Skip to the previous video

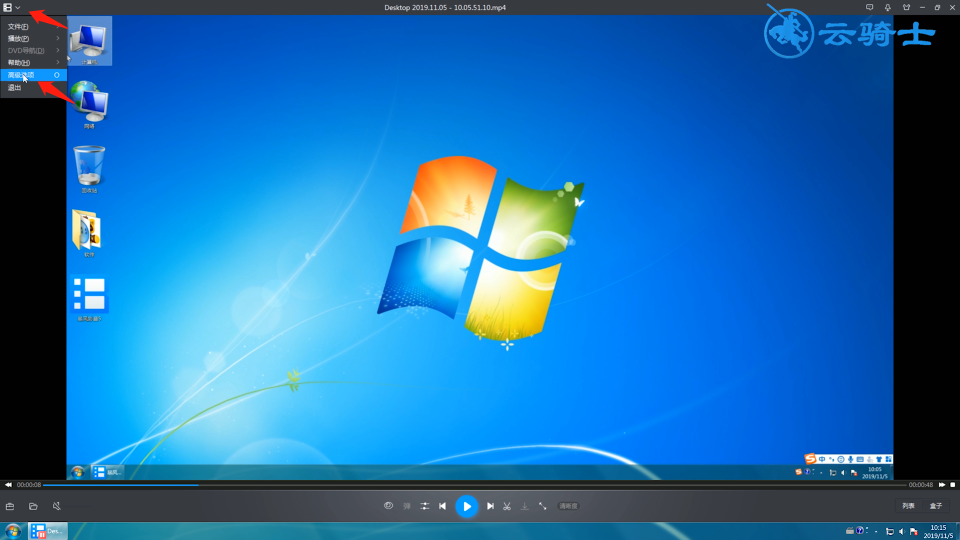tap(442, 506)
